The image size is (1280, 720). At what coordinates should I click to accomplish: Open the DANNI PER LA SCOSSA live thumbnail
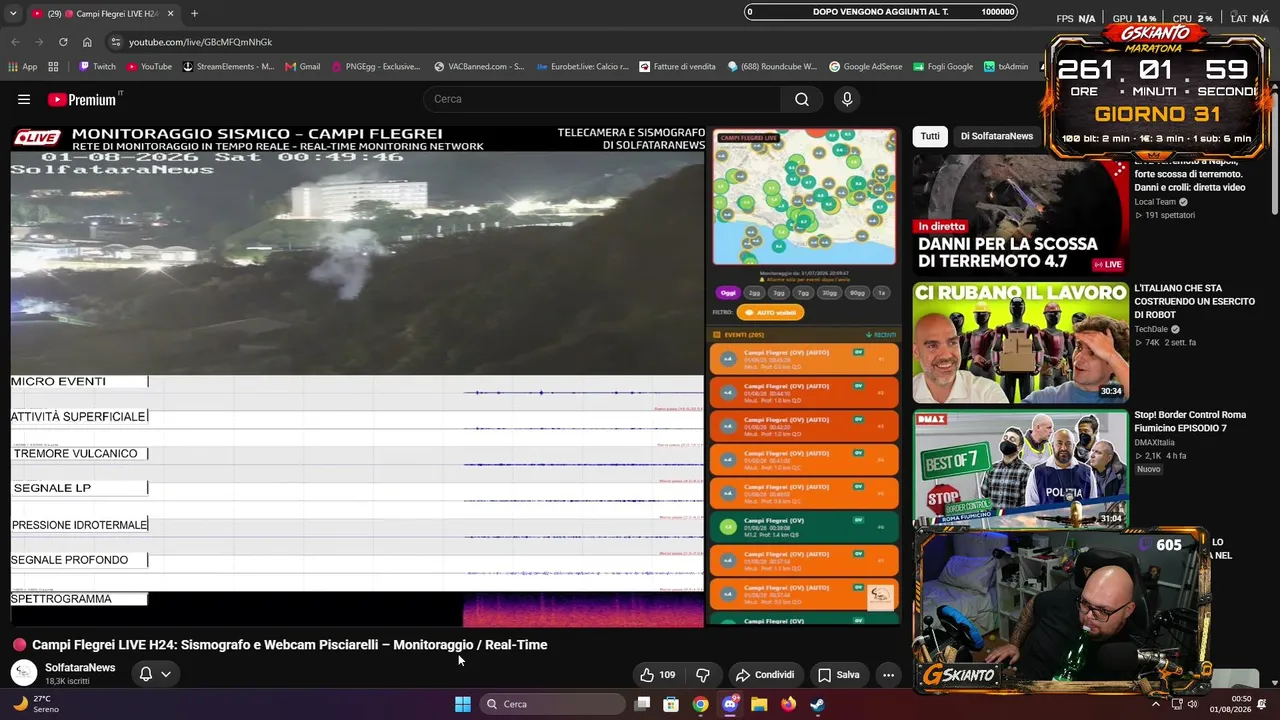click(1020, 214)
